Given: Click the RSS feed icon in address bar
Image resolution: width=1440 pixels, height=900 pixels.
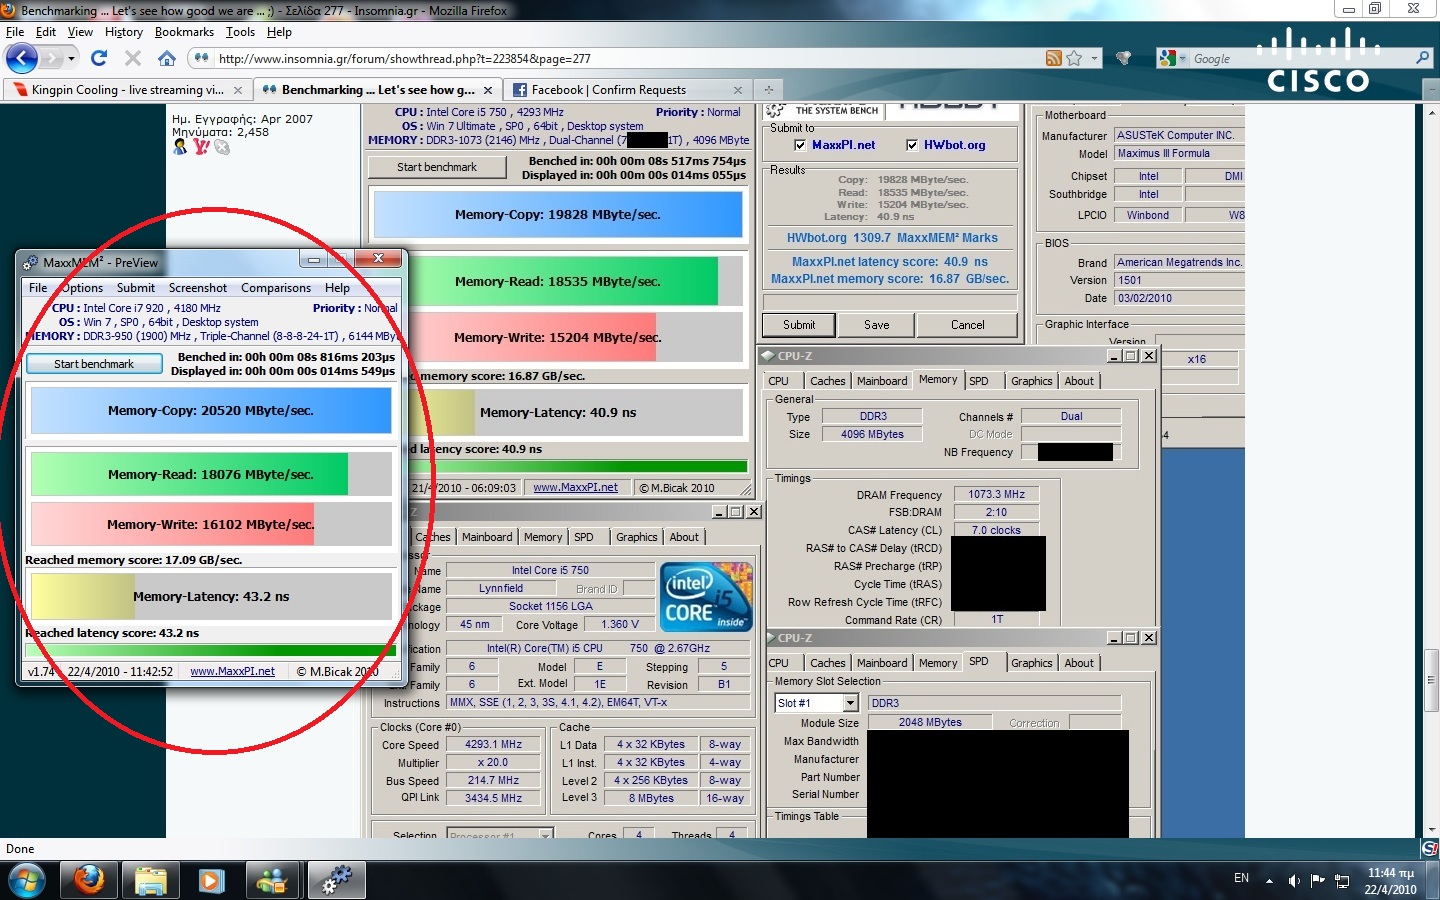Looking at the screenshot, I should pos(1053,58).
